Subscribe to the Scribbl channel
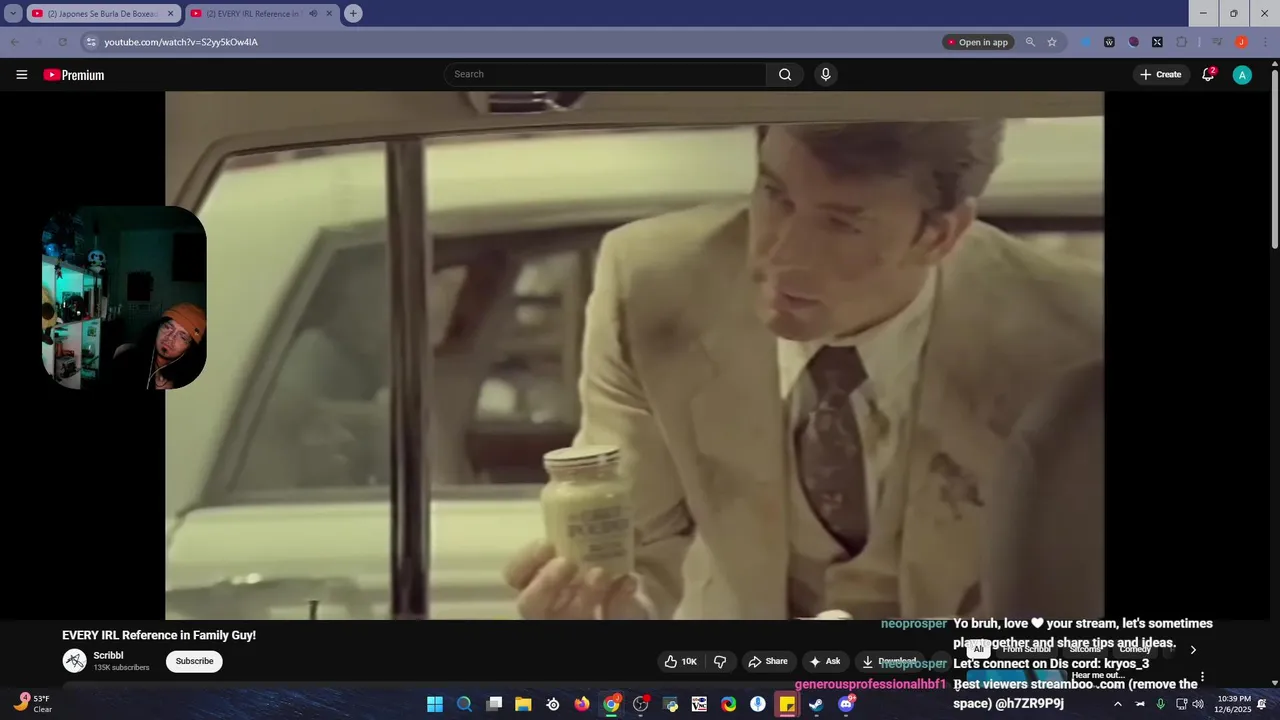This screenshot has width=1280, height=720. coord(194,661)
